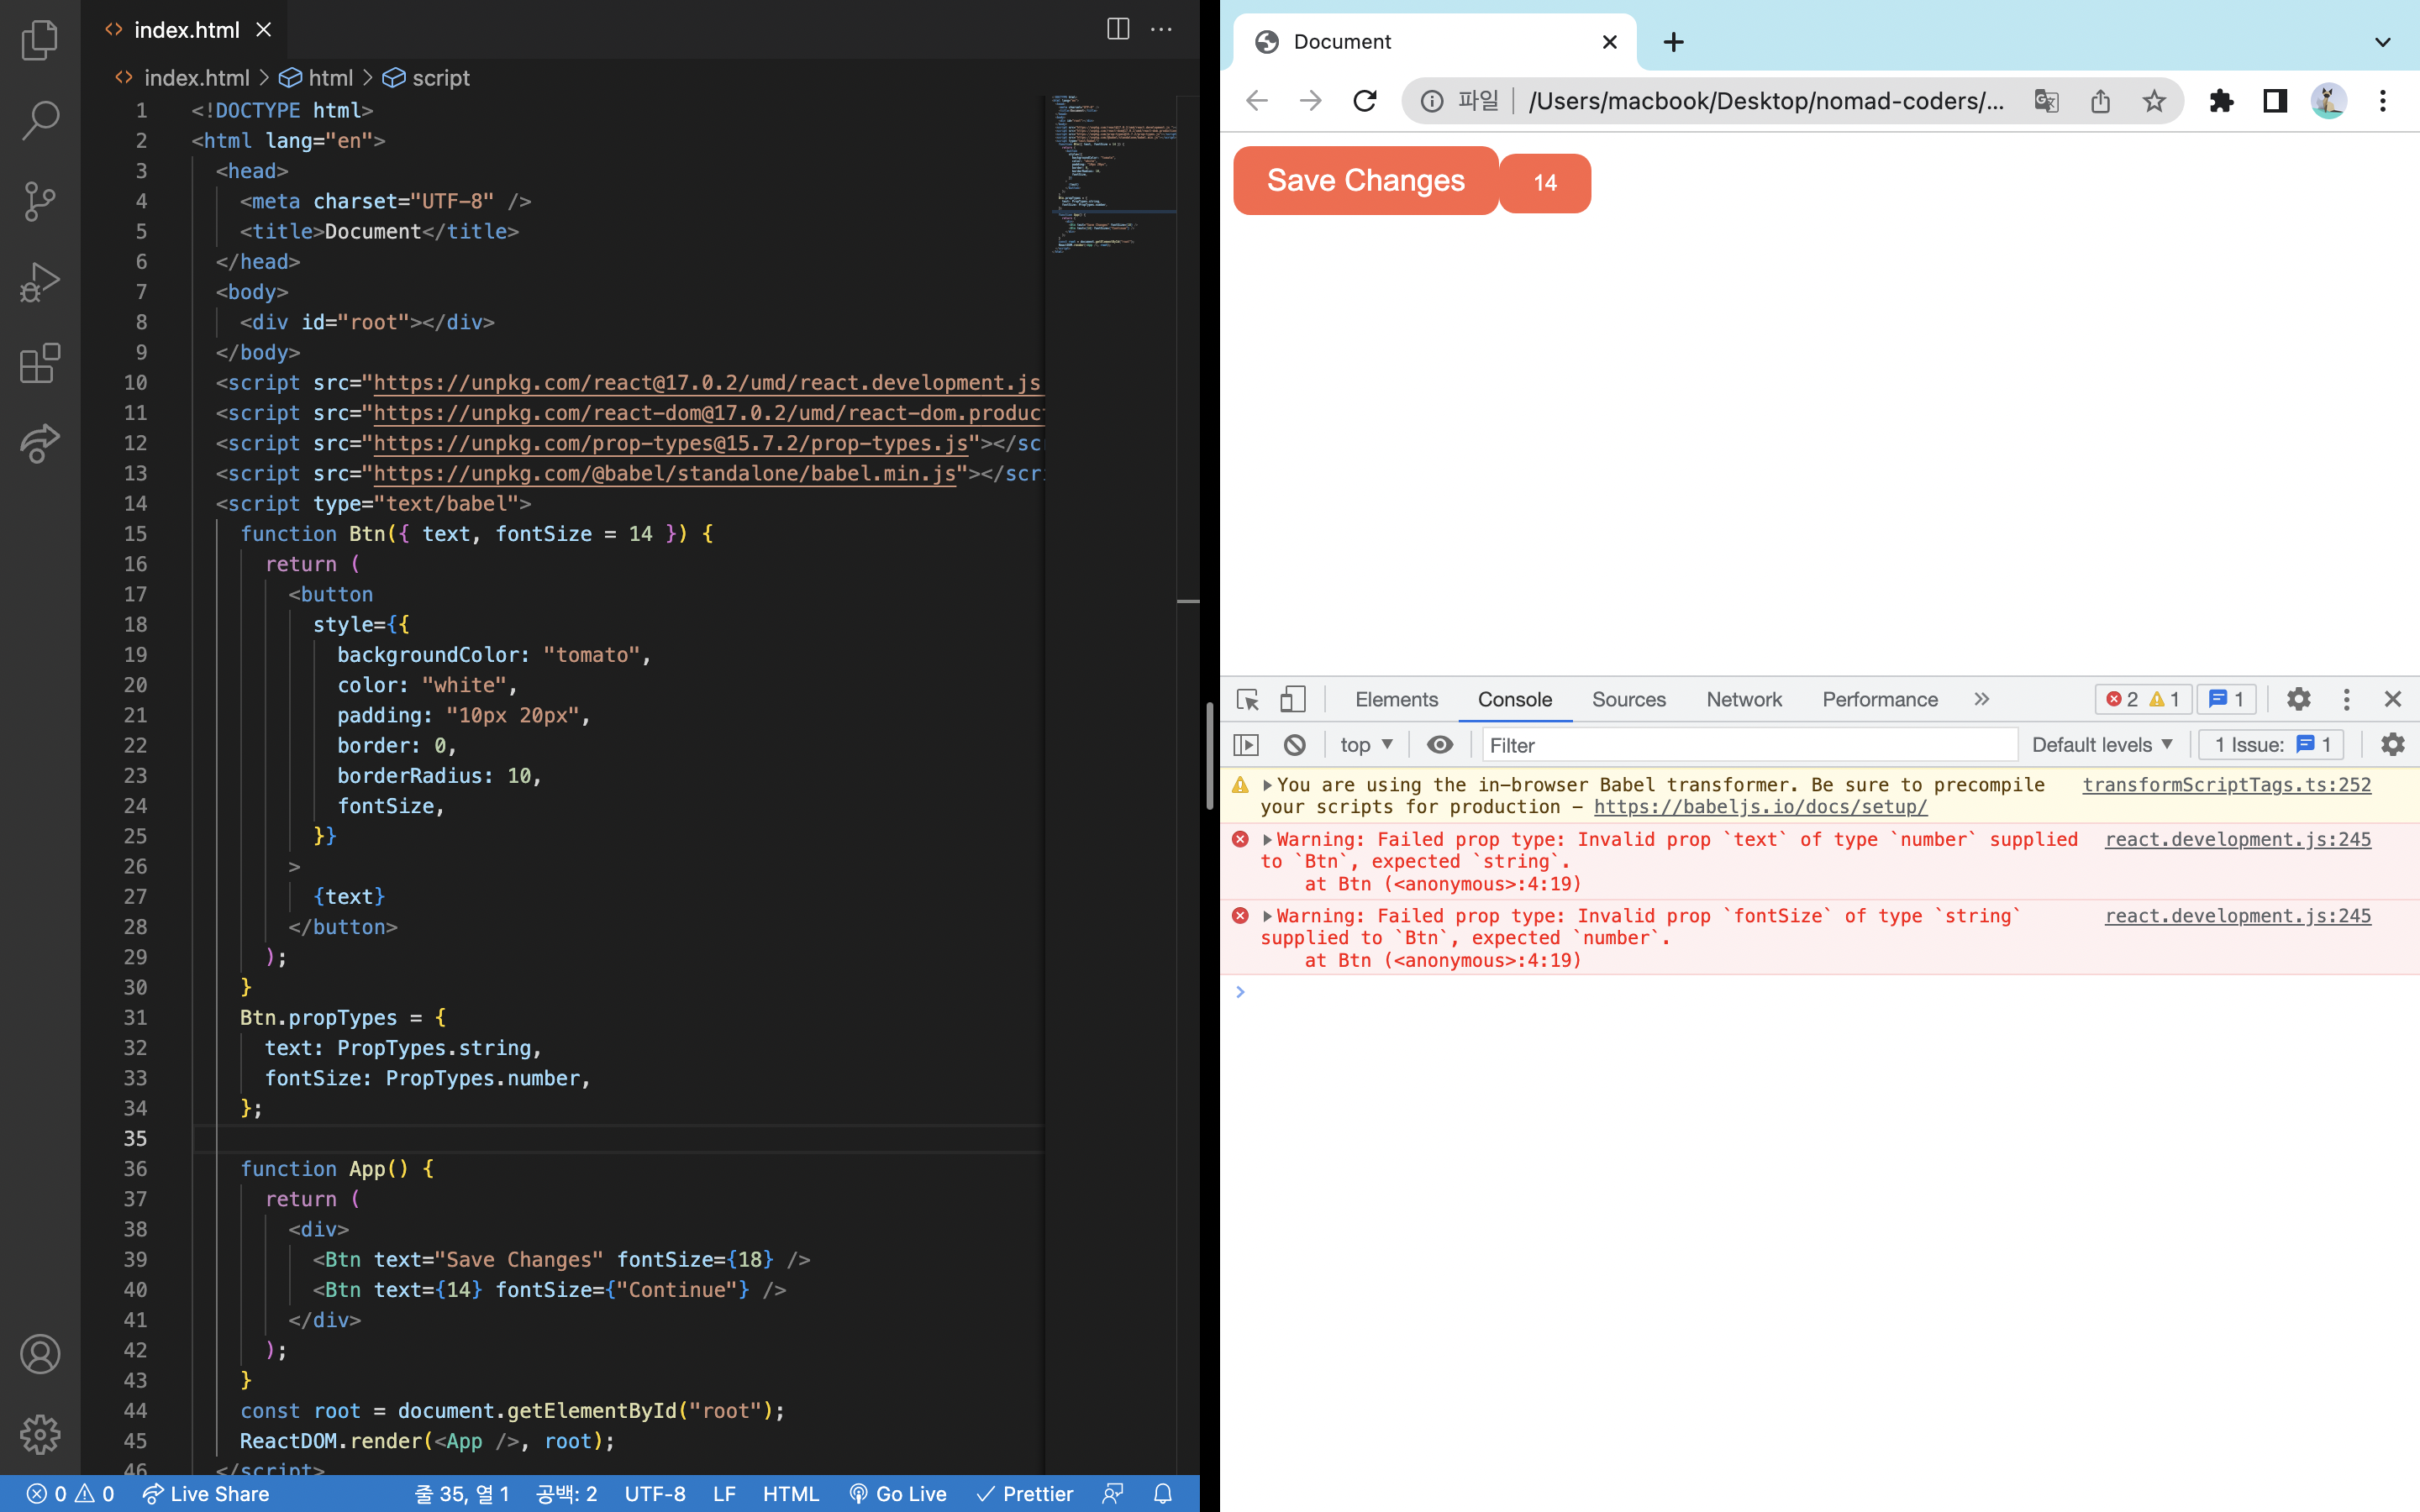Screen dimensions: 2420x1512
Task: Change language mode HTML in status bar
Action: [791, 1494]
